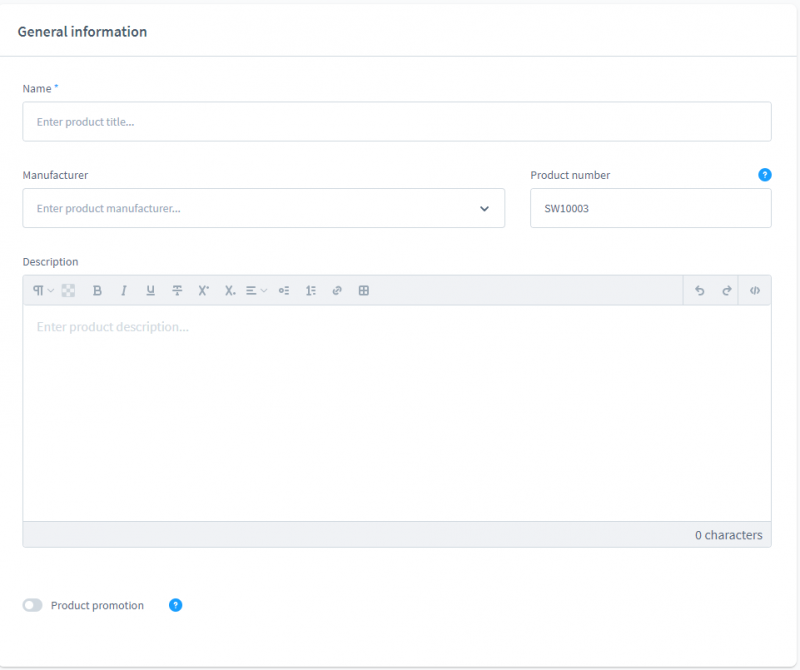
Task: Open the text alignment dropdown
Action: click(x=256, y=290)
